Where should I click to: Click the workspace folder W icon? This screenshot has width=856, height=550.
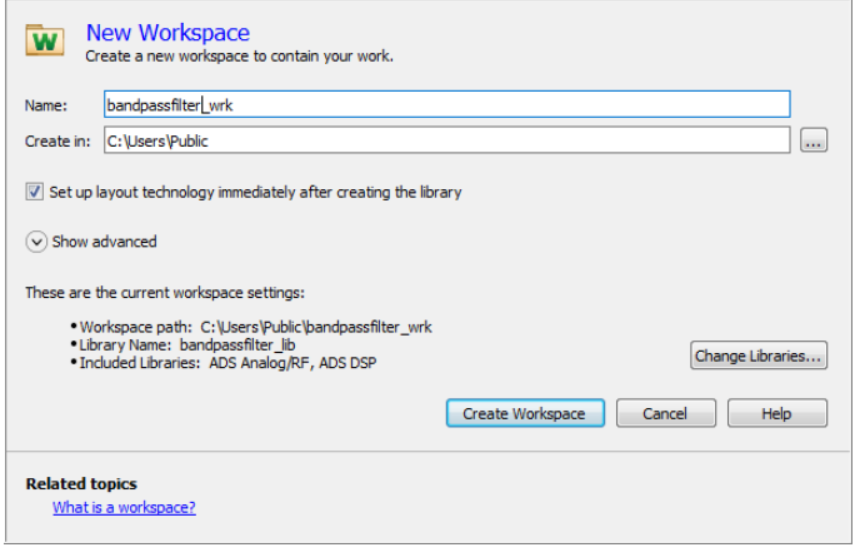click(x=45, y=40)
